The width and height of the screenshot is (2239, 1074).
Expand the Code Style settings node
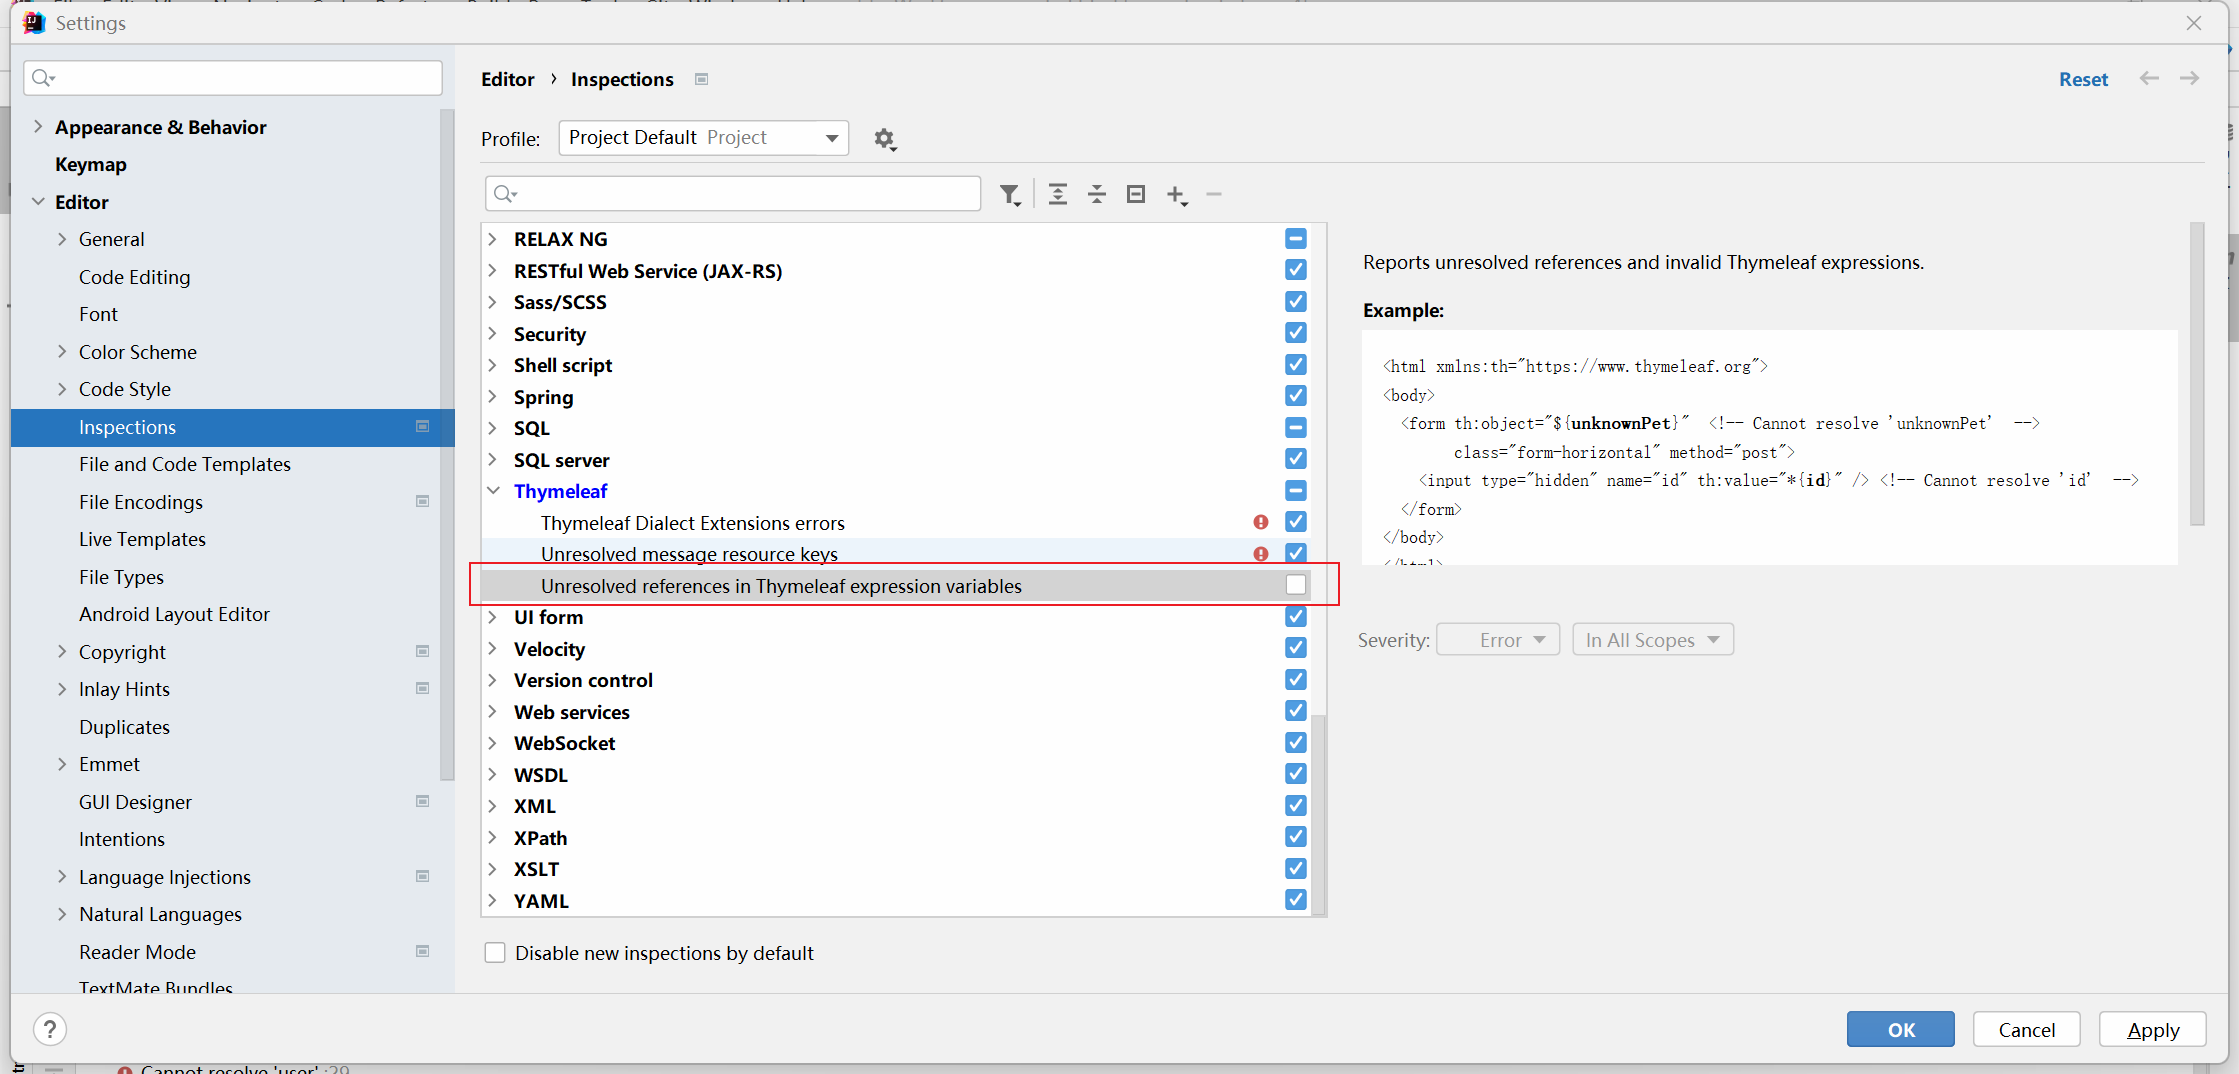[62, 389]
